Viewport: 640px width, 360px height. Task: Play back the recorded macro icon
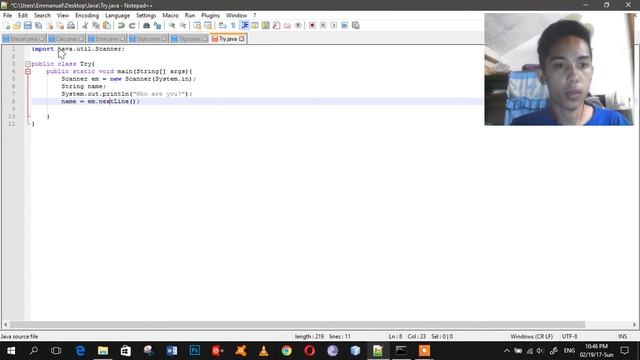pyautogui.click(x=333, y=25)
